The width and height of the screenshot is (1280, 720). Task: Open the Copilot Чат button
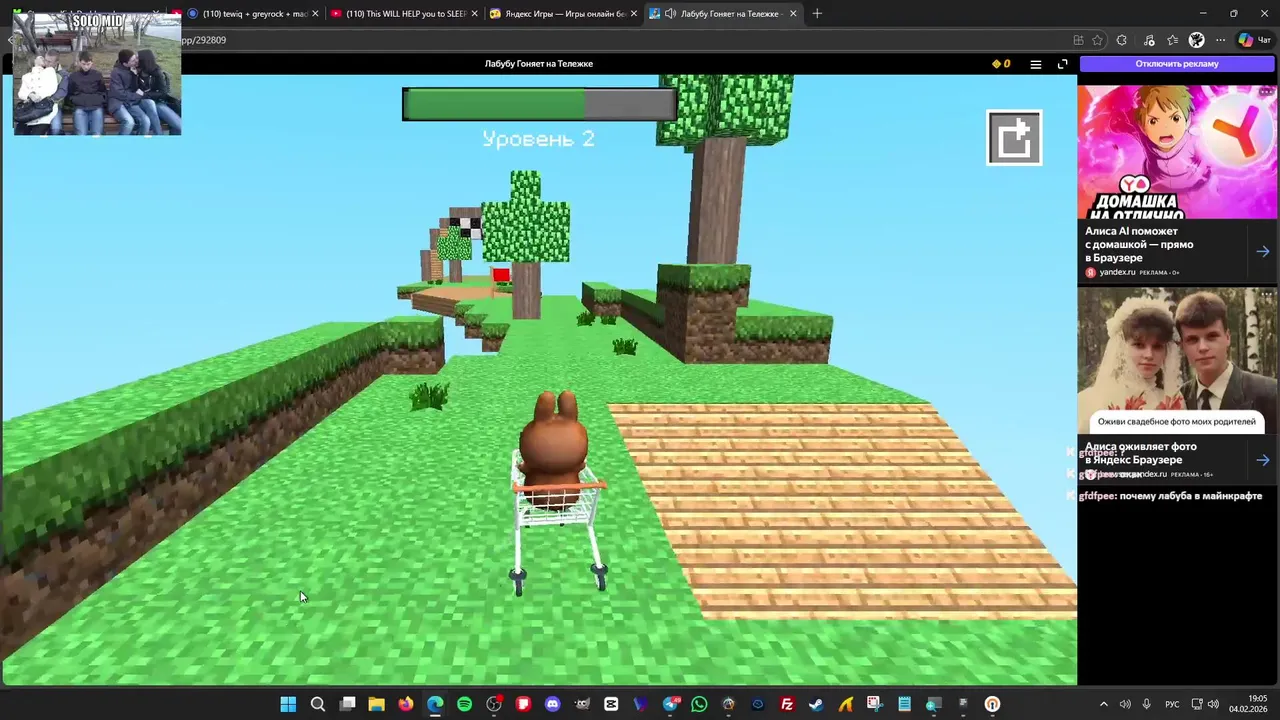pos(1256,40)
